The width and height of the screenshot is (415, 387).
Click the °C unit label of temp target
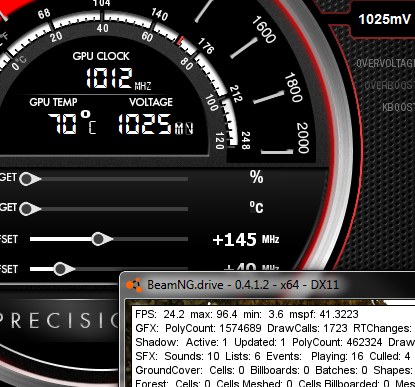point(256,207)
